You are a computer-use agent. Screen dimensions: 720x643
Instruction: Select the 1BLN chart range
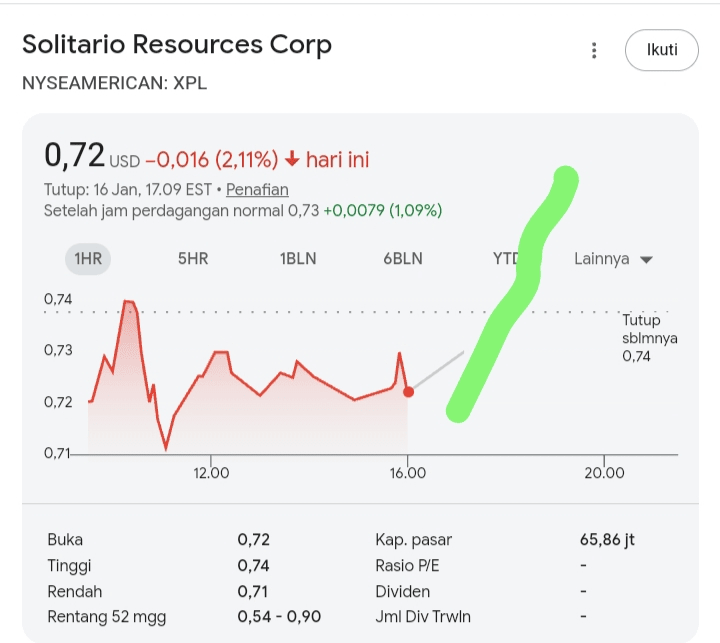(298, 259)
